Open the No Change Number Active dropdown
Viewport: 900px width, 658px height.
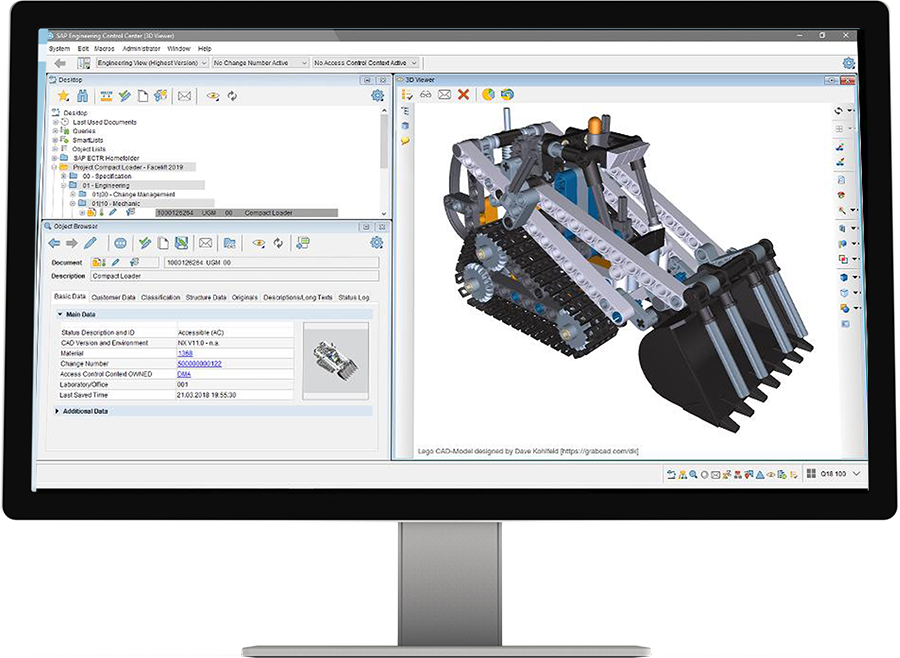point(261,63)
